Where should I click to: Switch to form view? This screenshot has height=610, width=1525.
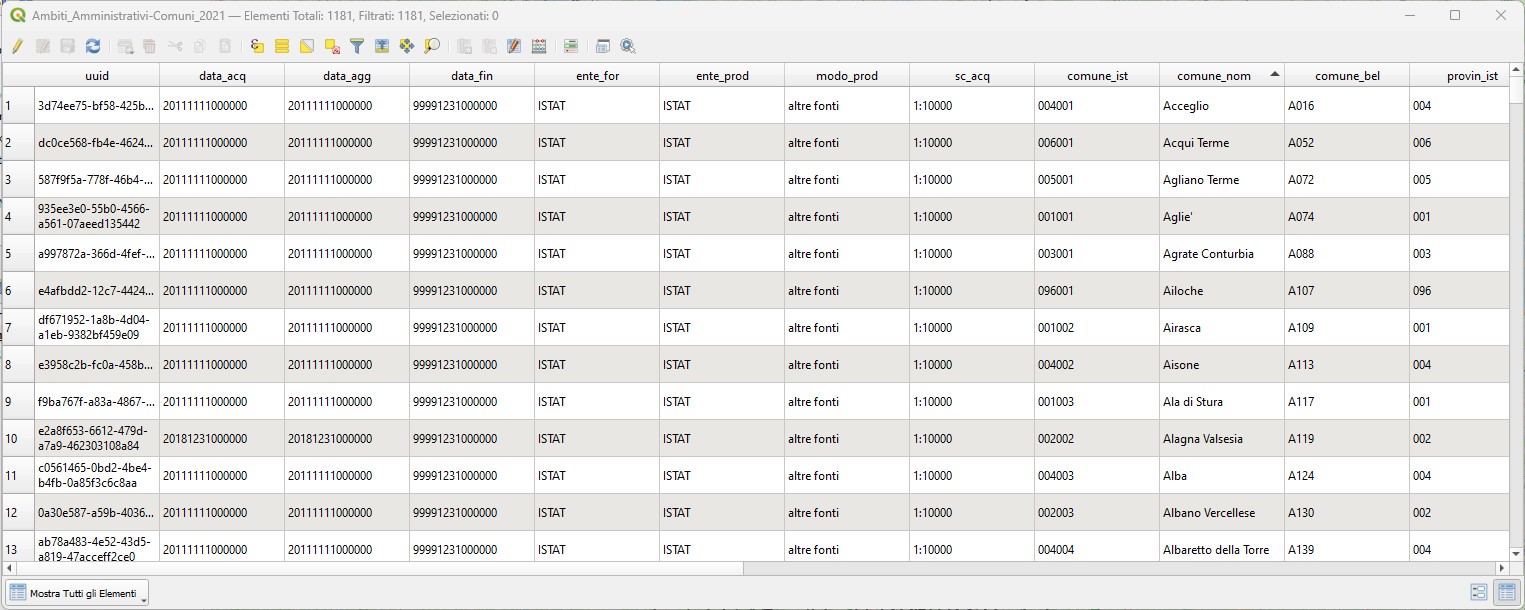(x=1479, y=593)
